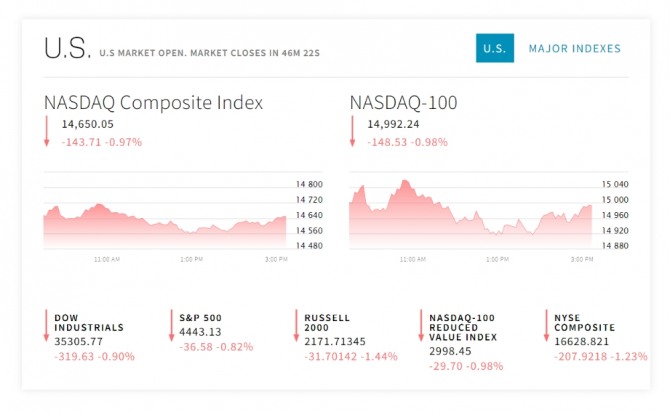This screenshot has height=412, width=670.
Task: Select the U.S. tab
Action: (494, 48)
